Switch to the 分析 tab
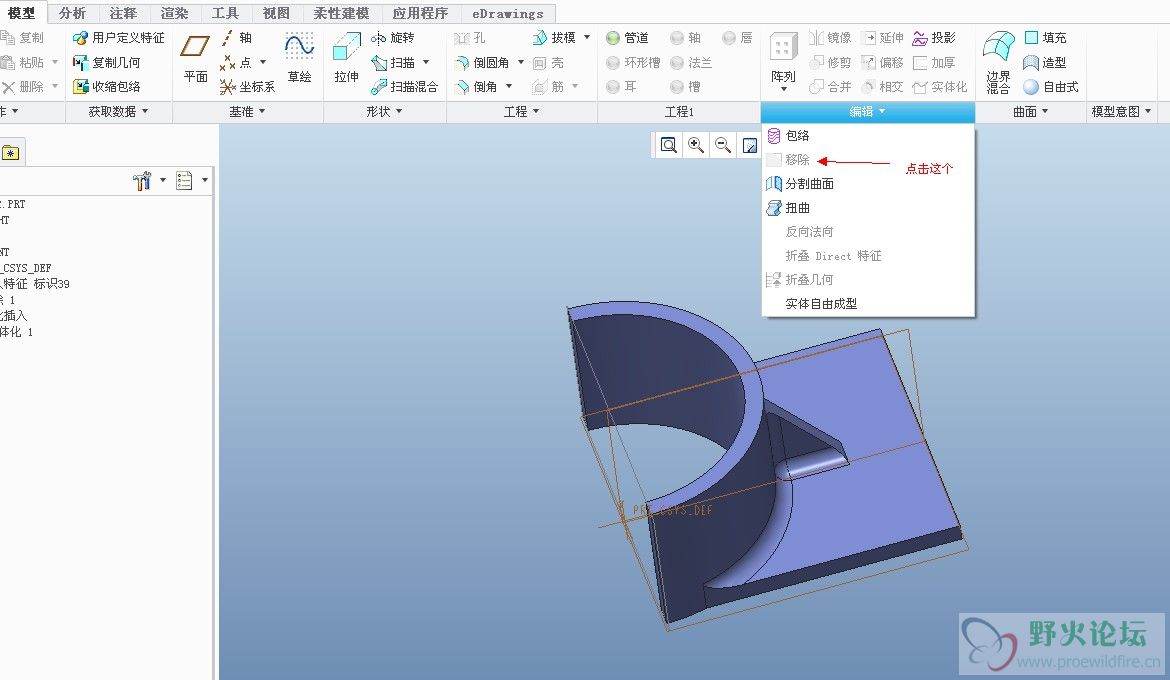 72,13
